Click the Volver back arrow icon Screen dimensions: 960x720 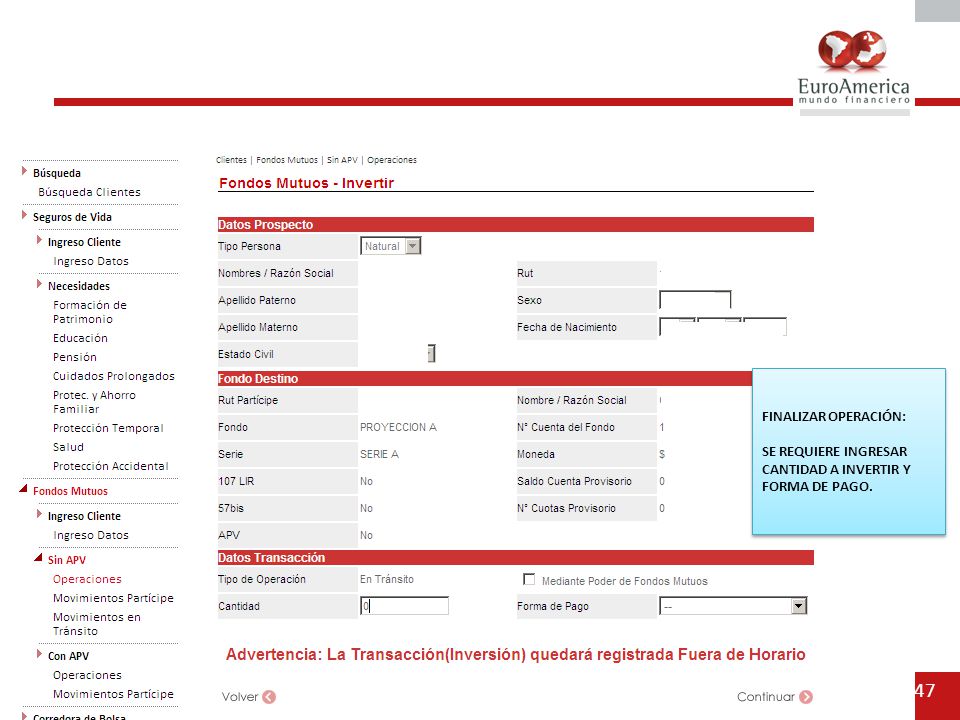point(269,697)
